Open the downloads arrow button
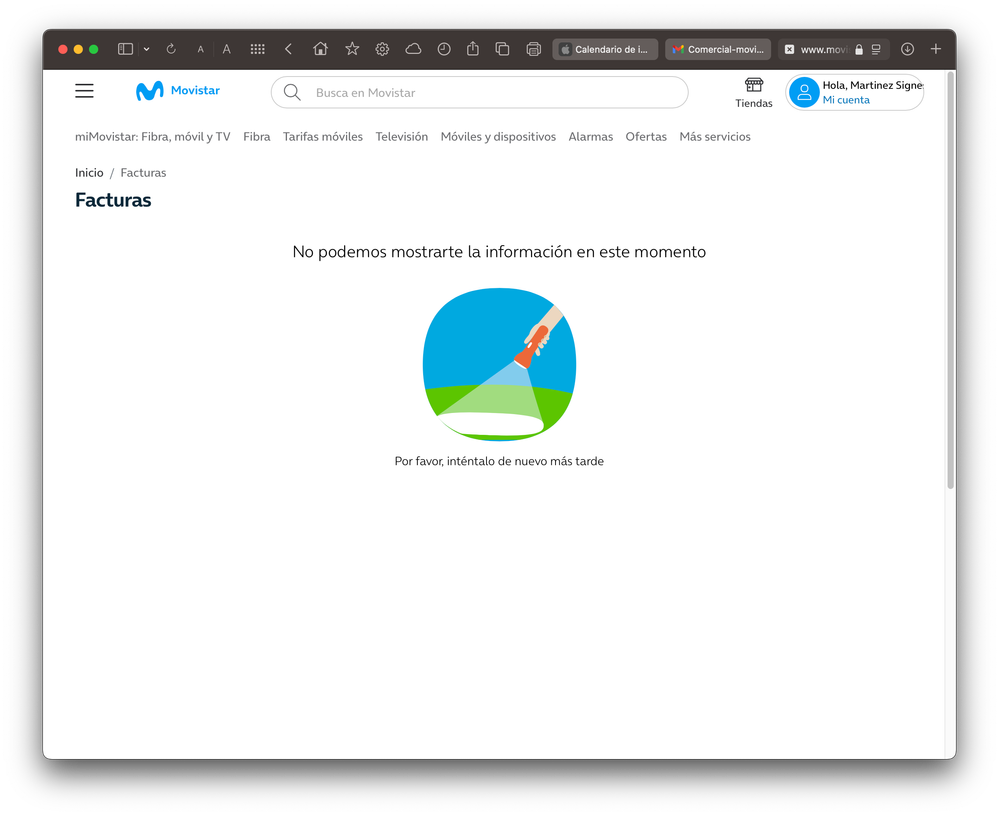 [907, 49]
